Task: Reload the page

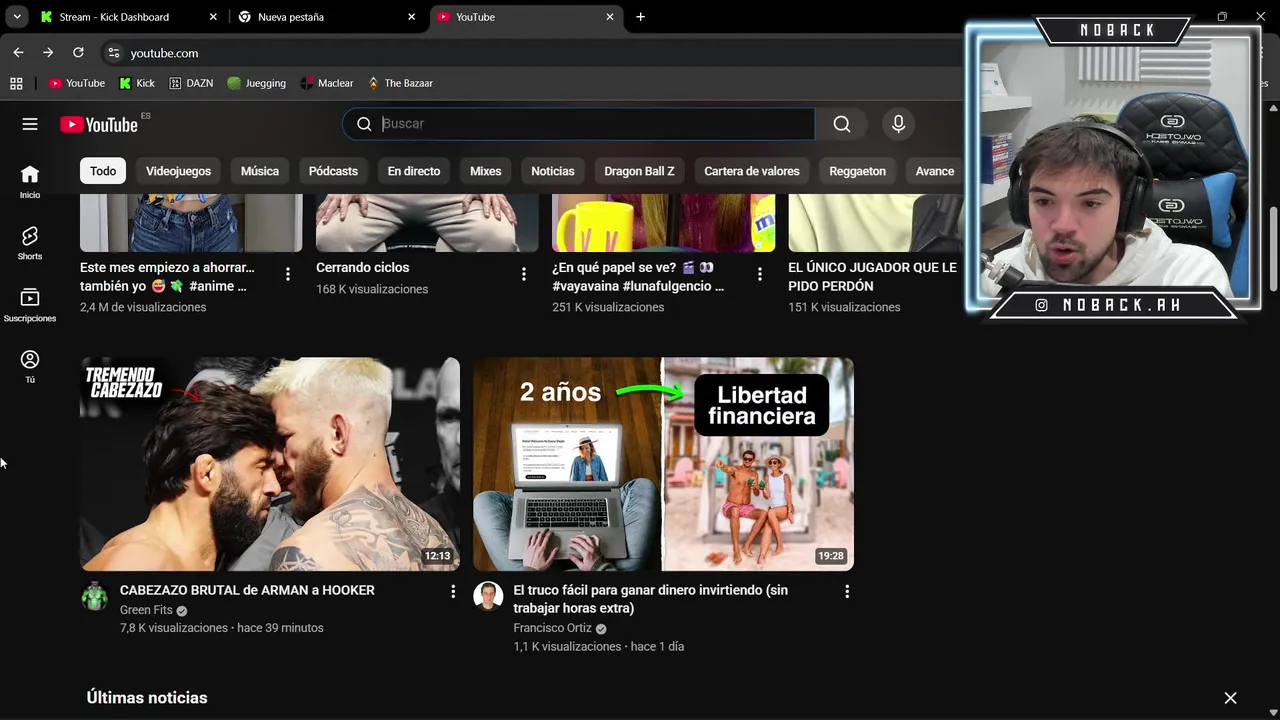Action: [x=78, y=53]
